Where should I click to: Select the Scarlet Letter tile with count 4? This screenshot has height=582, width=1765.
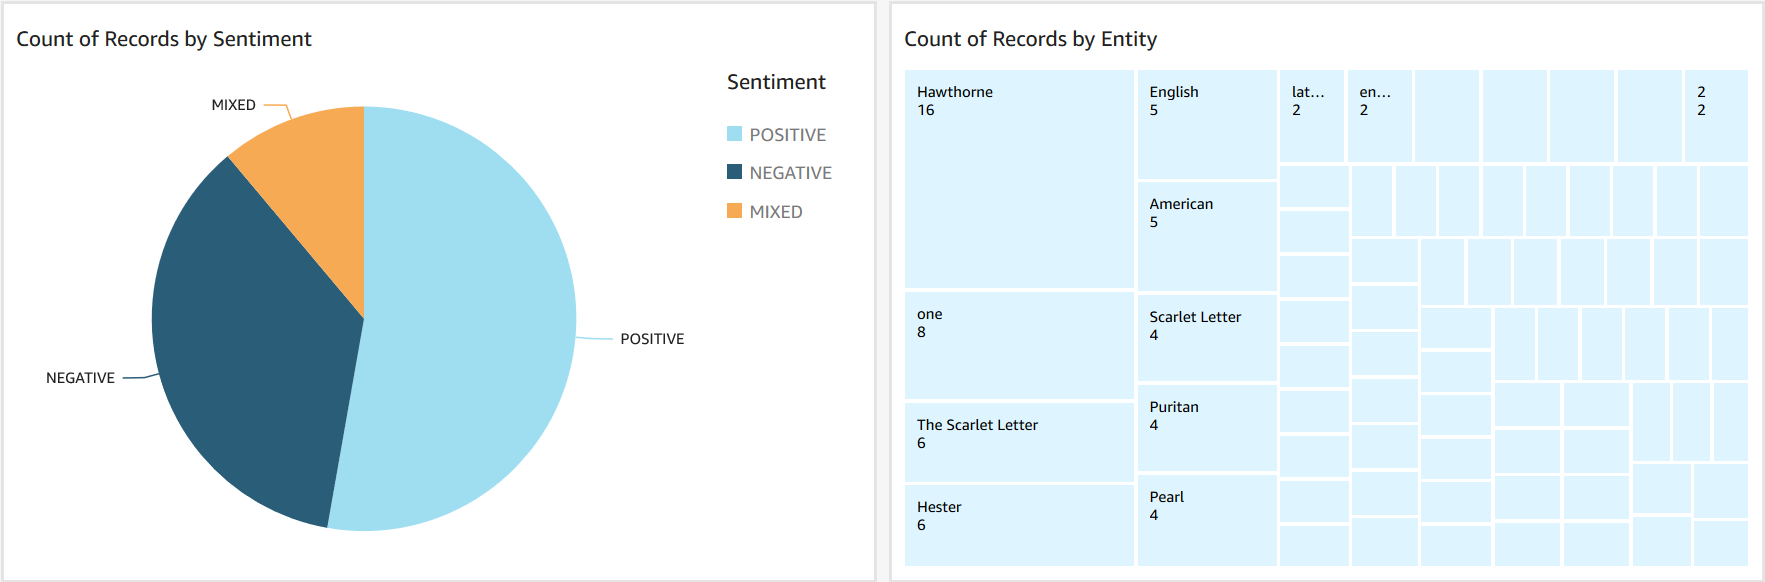point(1207,338)
